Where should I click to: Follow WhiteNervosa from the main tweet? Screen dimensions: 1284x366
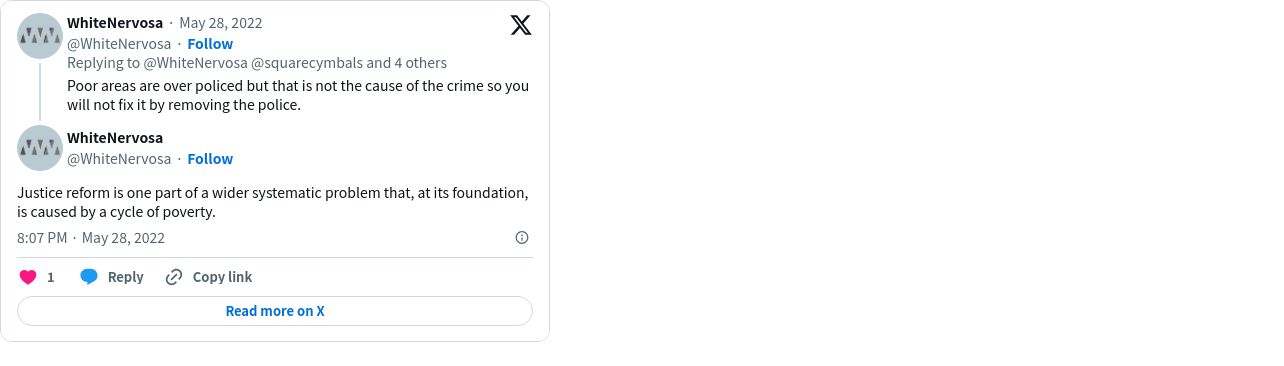(210, 159)
